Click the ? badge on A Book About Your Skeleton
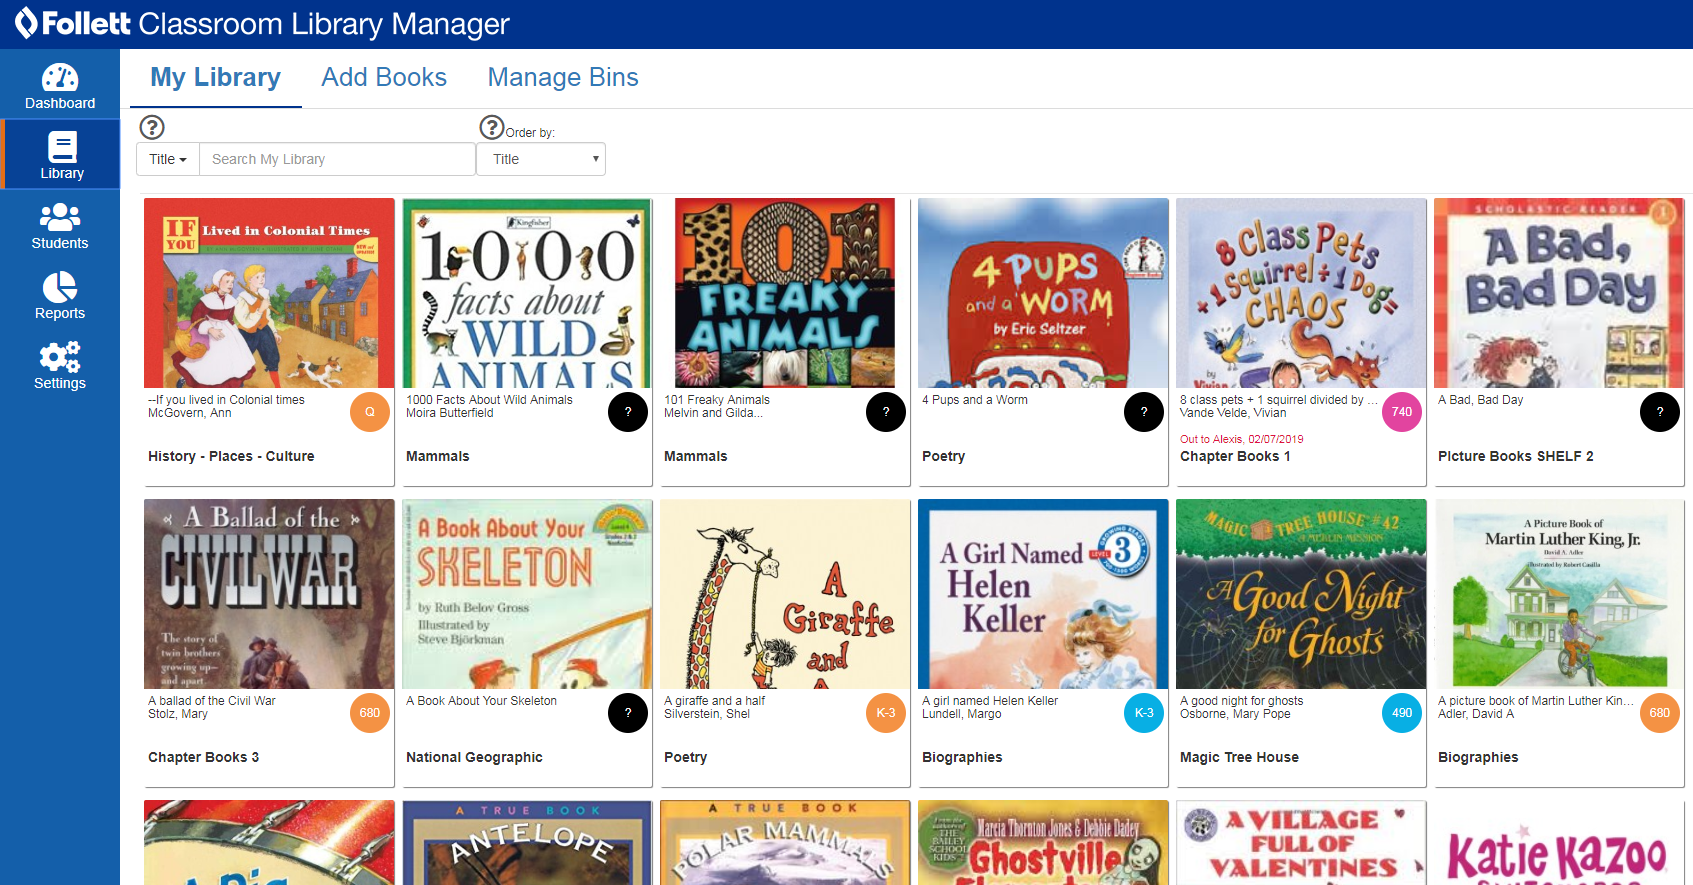Viewport: 1693px width, 885px height. click(x=628, y=713)
